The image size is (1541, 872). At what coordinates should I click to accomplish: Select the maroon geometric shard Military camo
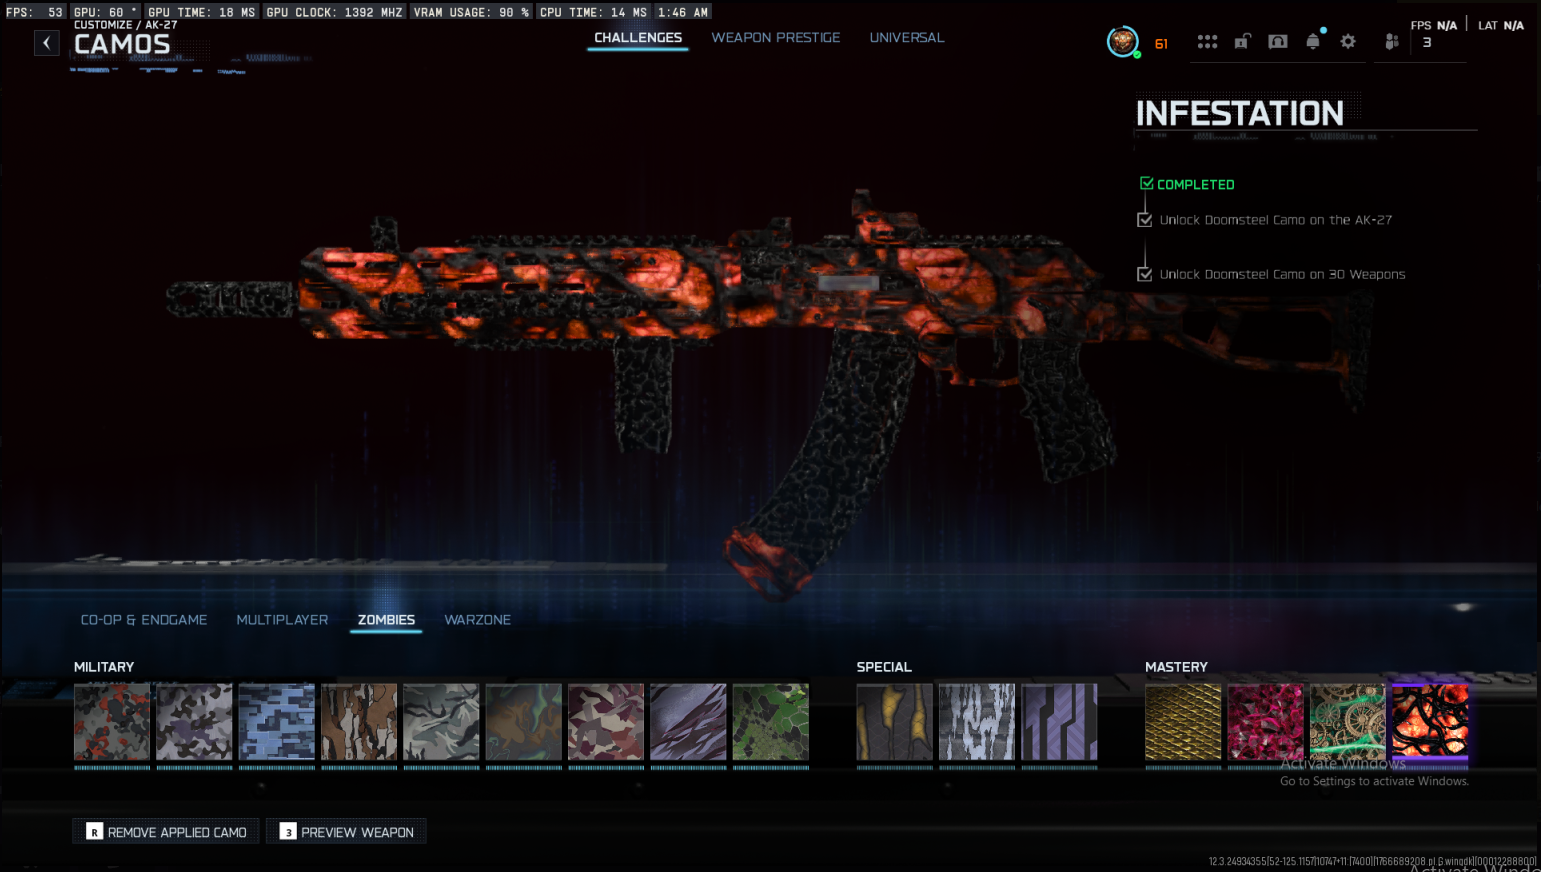[606, 722]
